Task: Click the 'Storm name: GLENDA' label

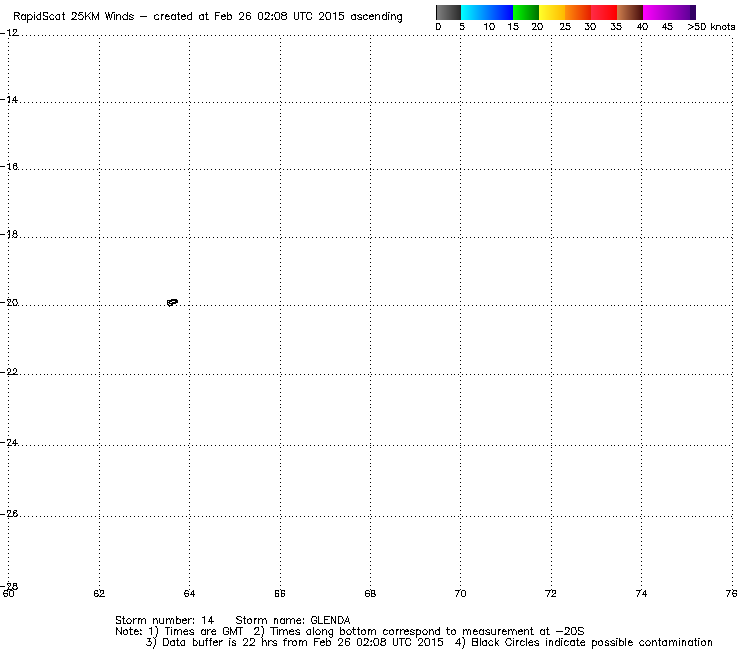Action: click(x=293, y=620)
